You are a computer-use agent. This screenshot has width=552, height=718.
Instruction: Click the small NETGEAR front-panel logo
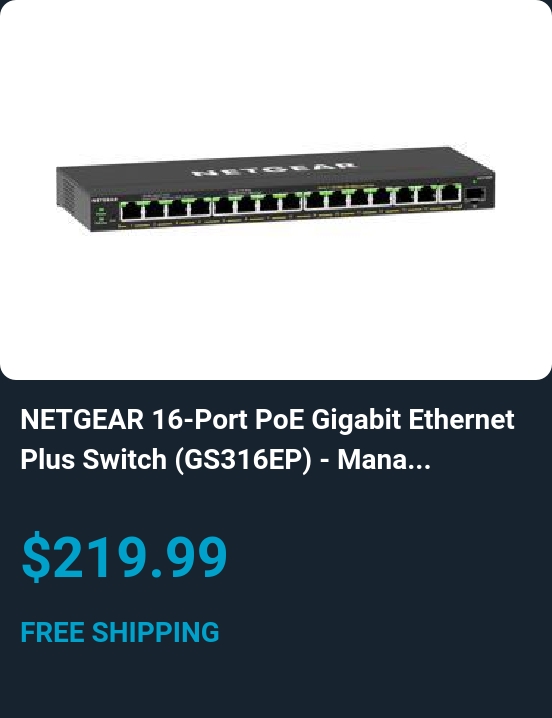click(x=105, y=200)
